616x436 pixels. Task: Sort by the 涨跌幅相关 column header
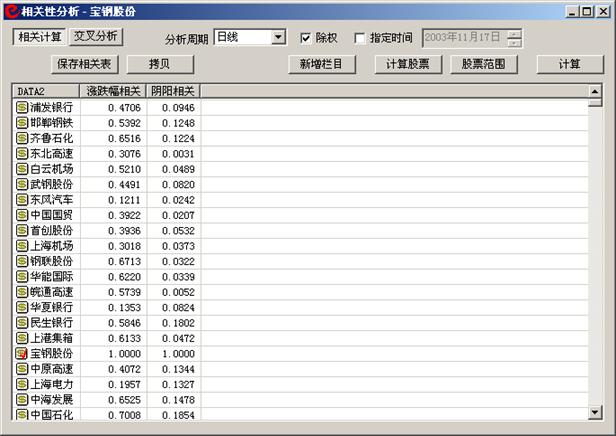coord(113,91)
